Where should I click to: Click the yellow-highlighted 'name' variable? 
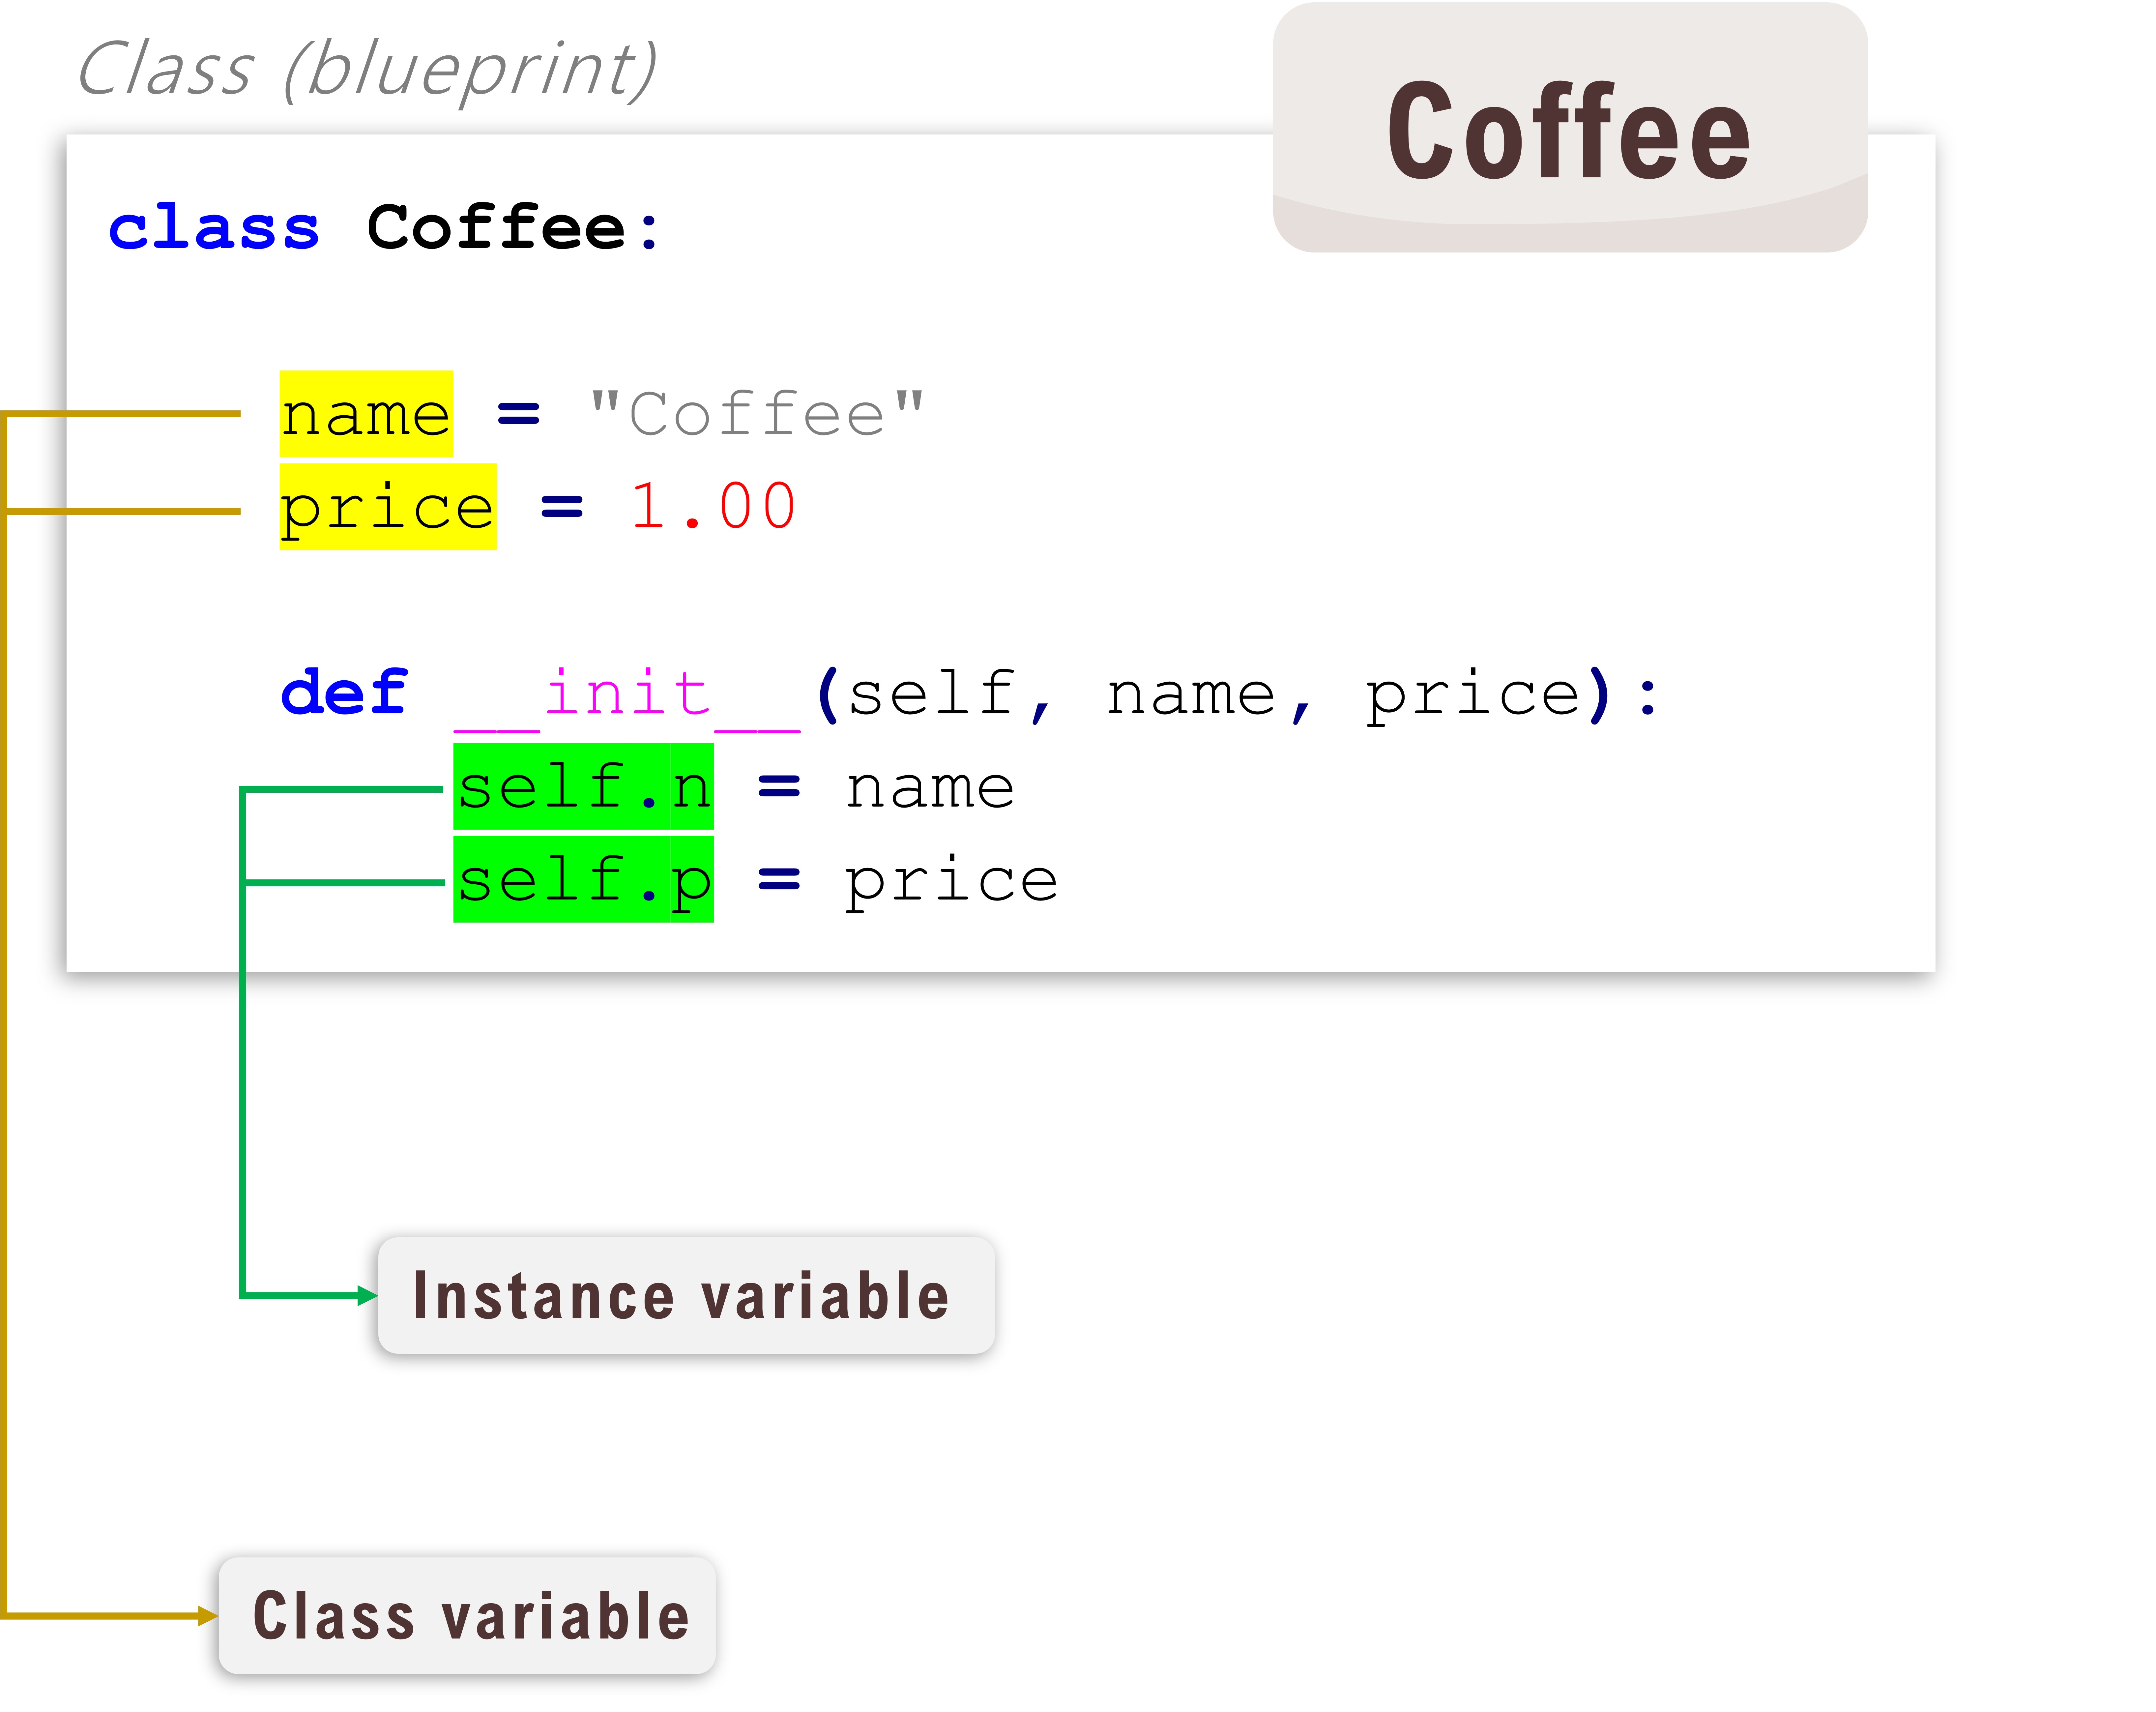click(366, 414)
